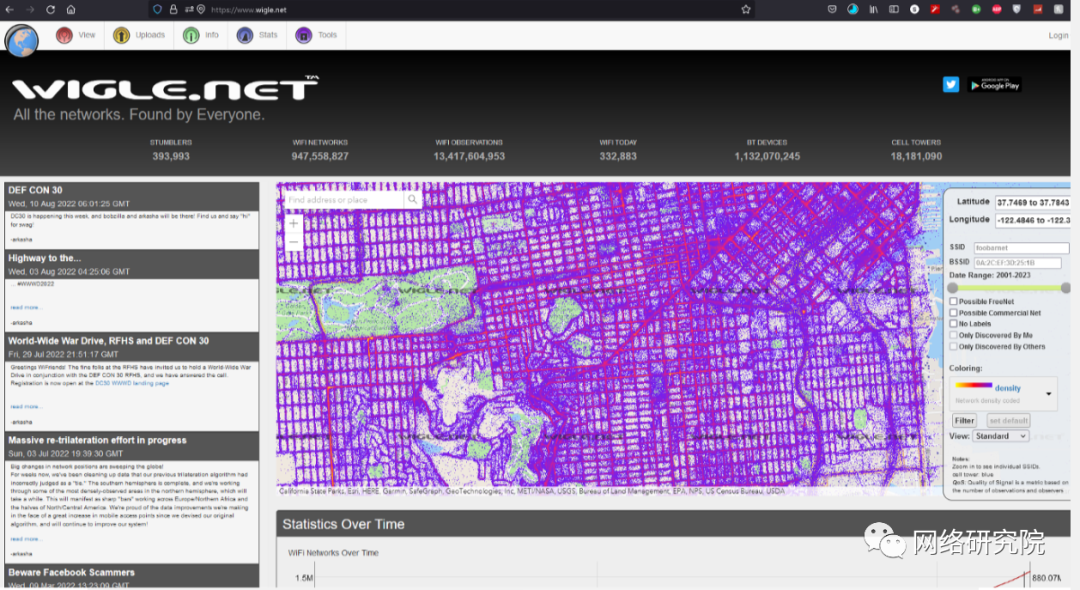Click the padlock site security icon
Viewport: 1080px width, 590px height.
[174, 10]
